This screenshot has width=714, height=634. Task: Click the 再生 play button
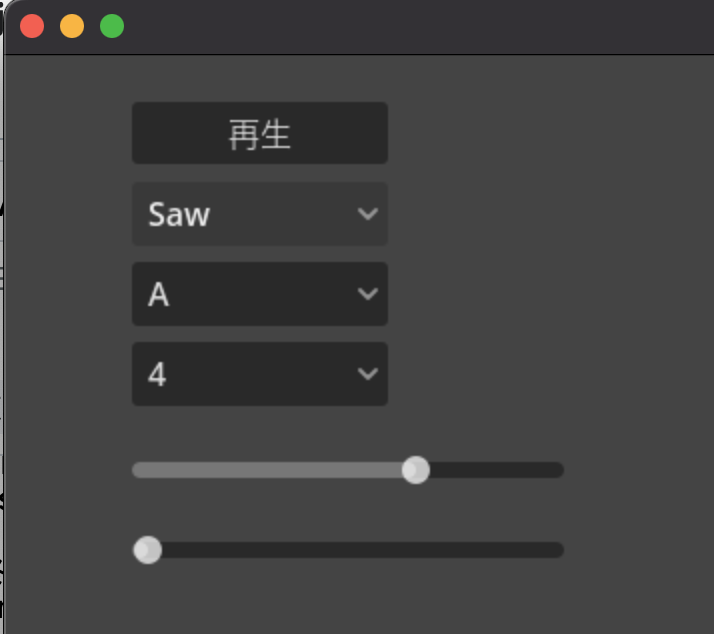260,133
